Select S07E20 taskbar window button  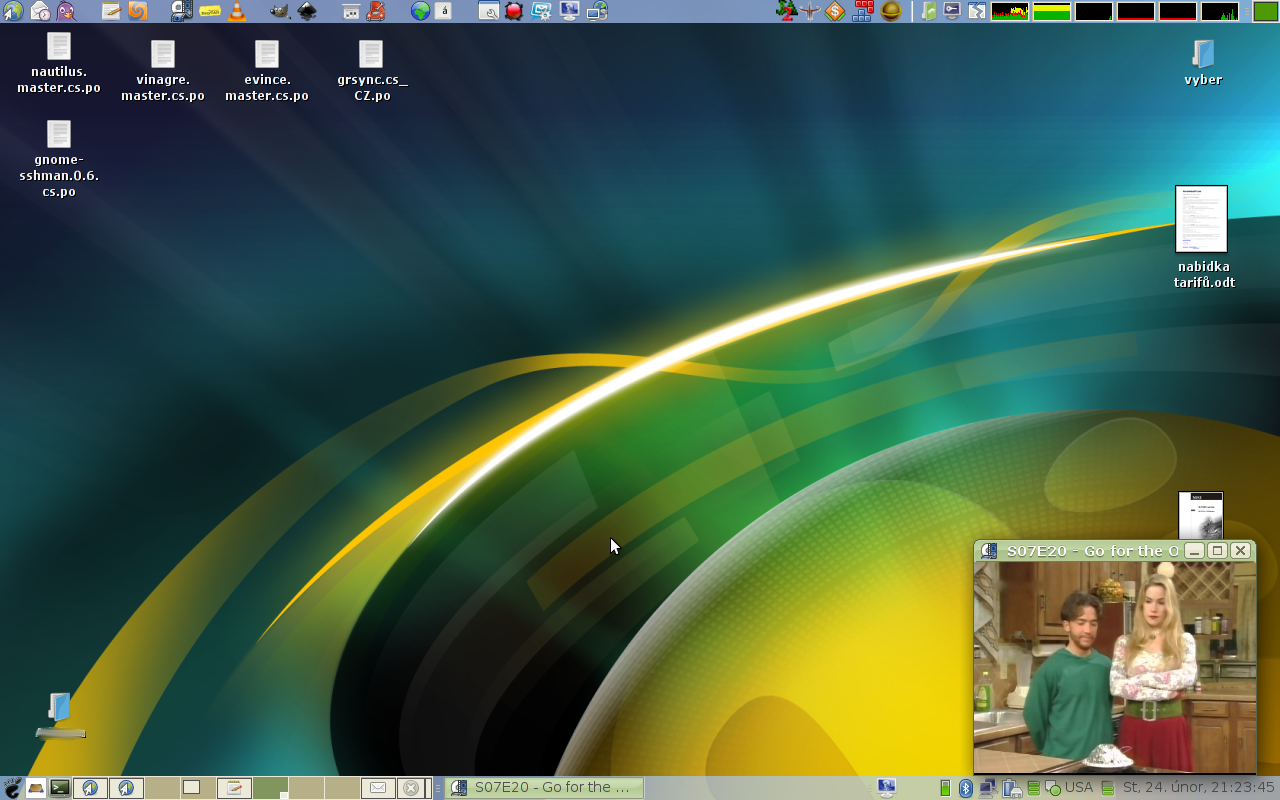click(x=544, y=788)
